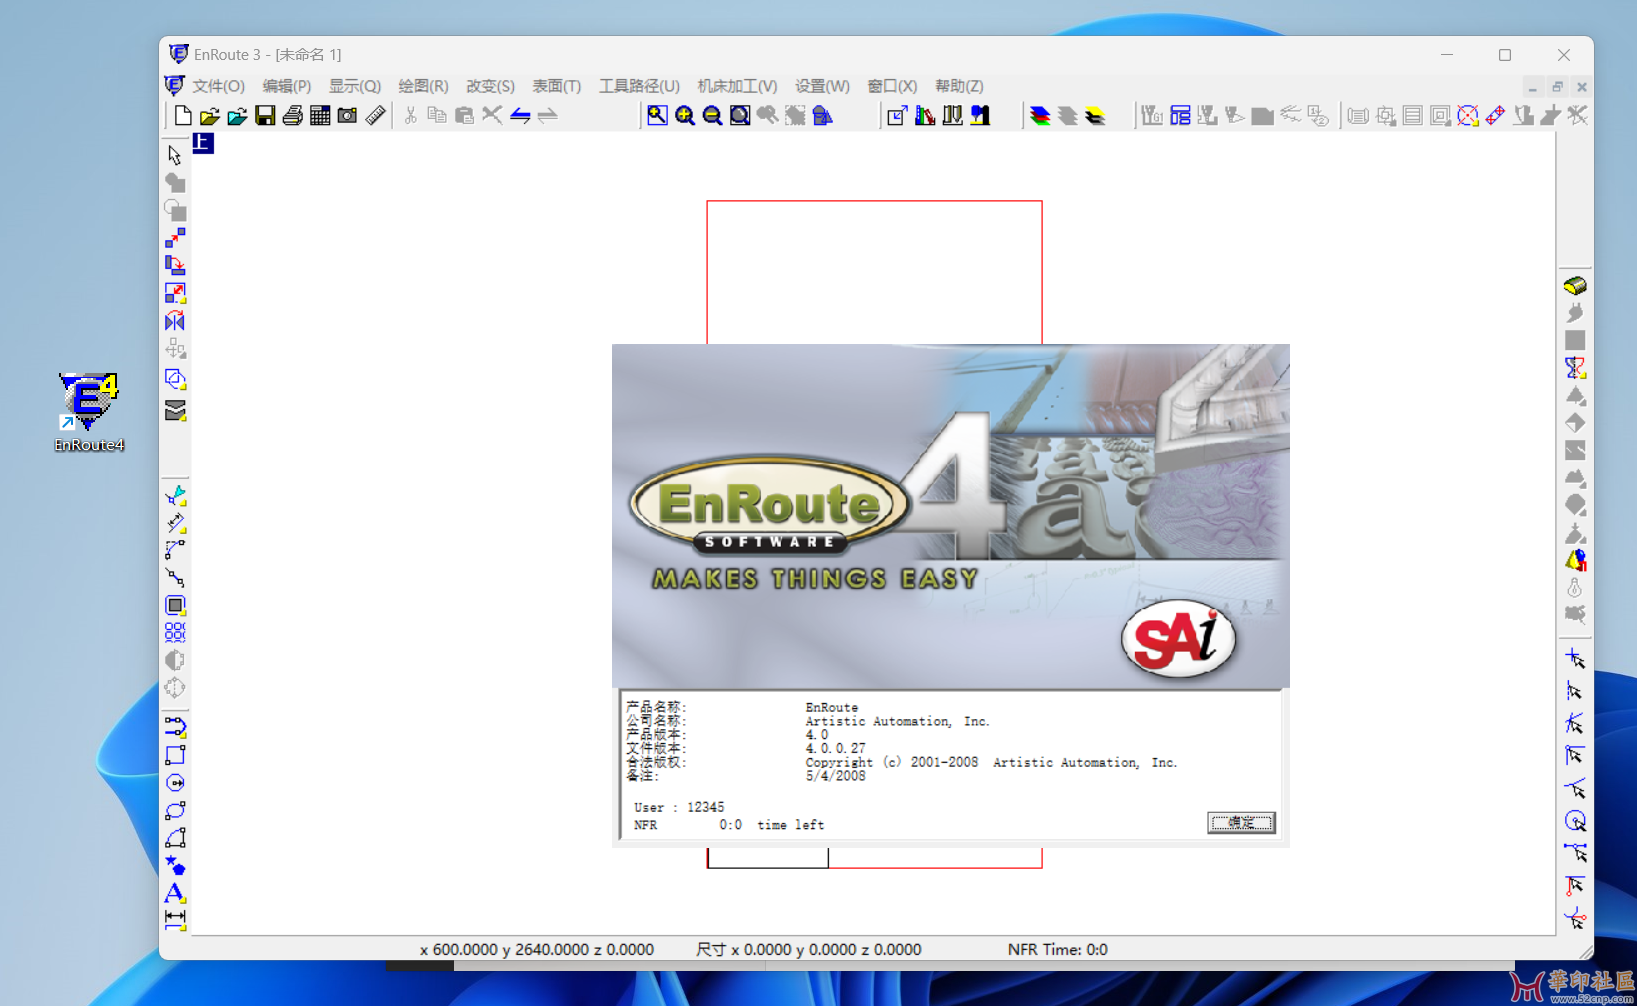Viewport: 1637px width, 1006px height.
Task: Click the Zoom Out magnifier icon
Action: coord(712,115)
